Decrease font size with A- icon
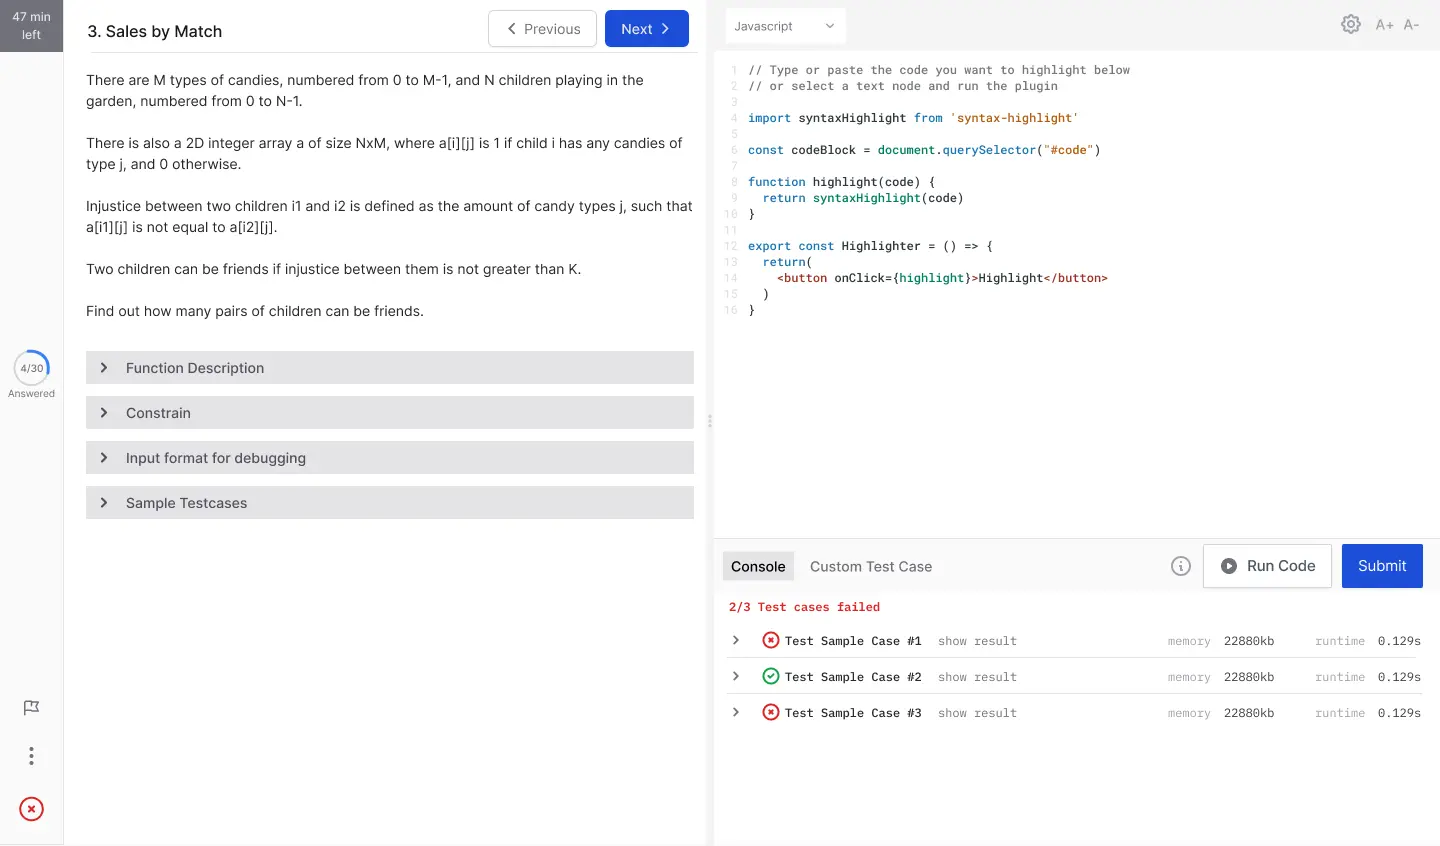This screenshot has width=1440, height=846. tap(1411, 25)
